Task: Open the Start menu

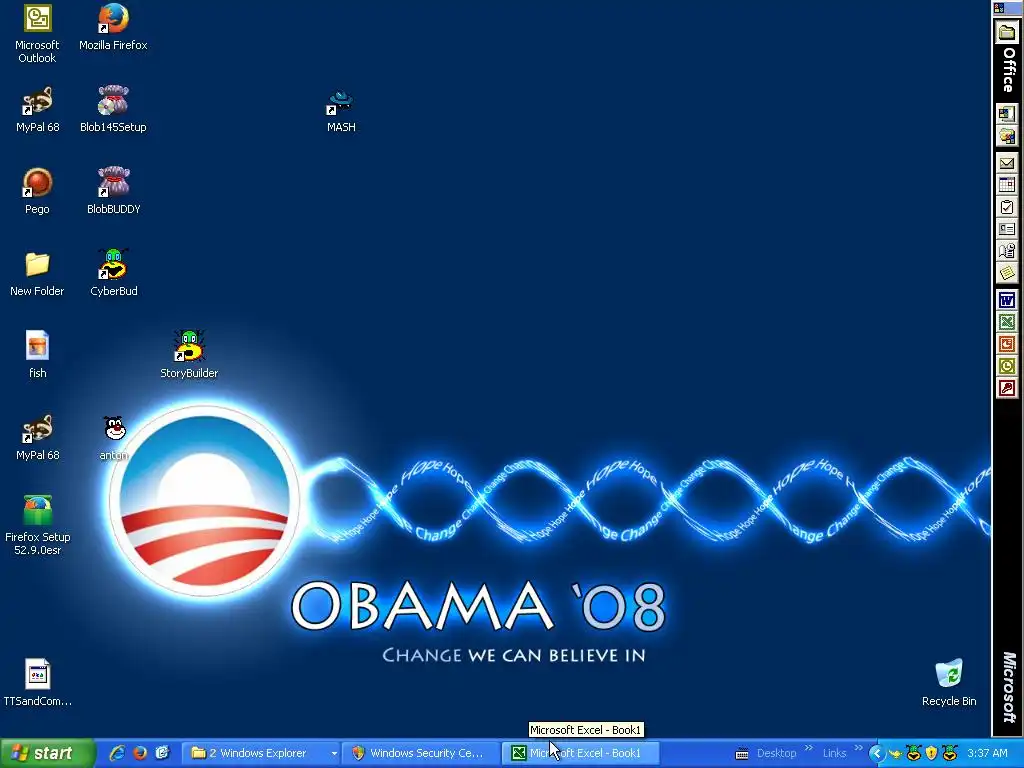Action: click(x=46, y=753)
